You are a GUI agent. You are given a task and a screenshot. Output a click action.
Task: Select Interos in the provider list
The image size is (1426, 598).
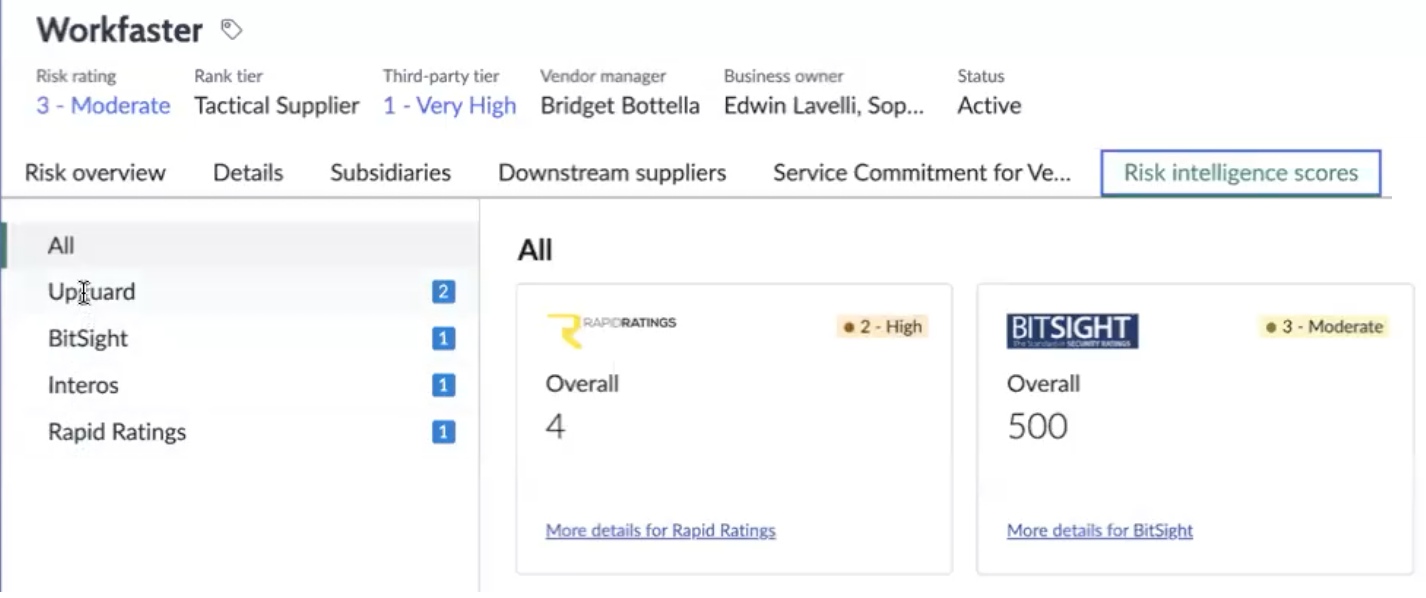pyautogui.click(x=240, y=385)
